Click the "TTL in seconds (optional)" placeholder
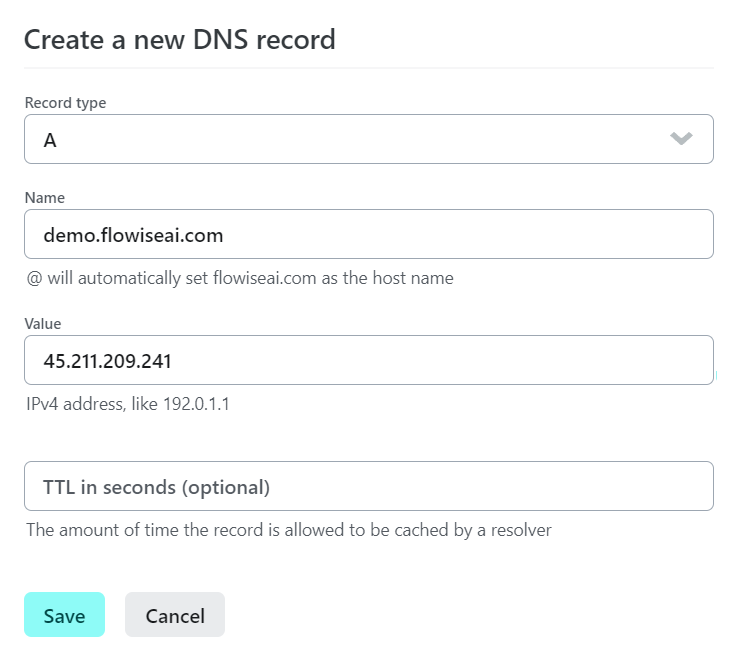 tap(156, 487)
